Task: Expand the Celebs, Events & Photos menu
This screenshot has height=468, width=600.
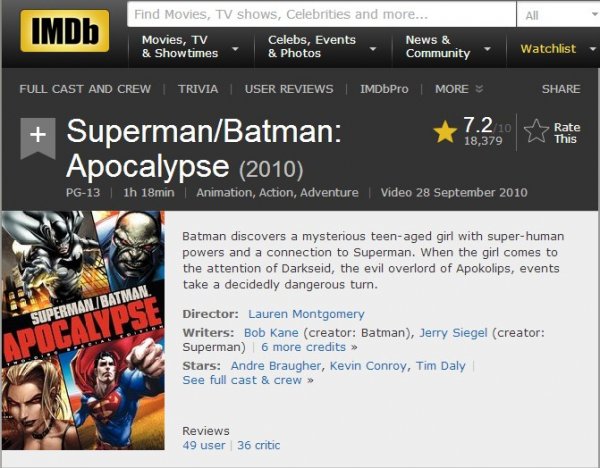Action: [x=322, y=47]
